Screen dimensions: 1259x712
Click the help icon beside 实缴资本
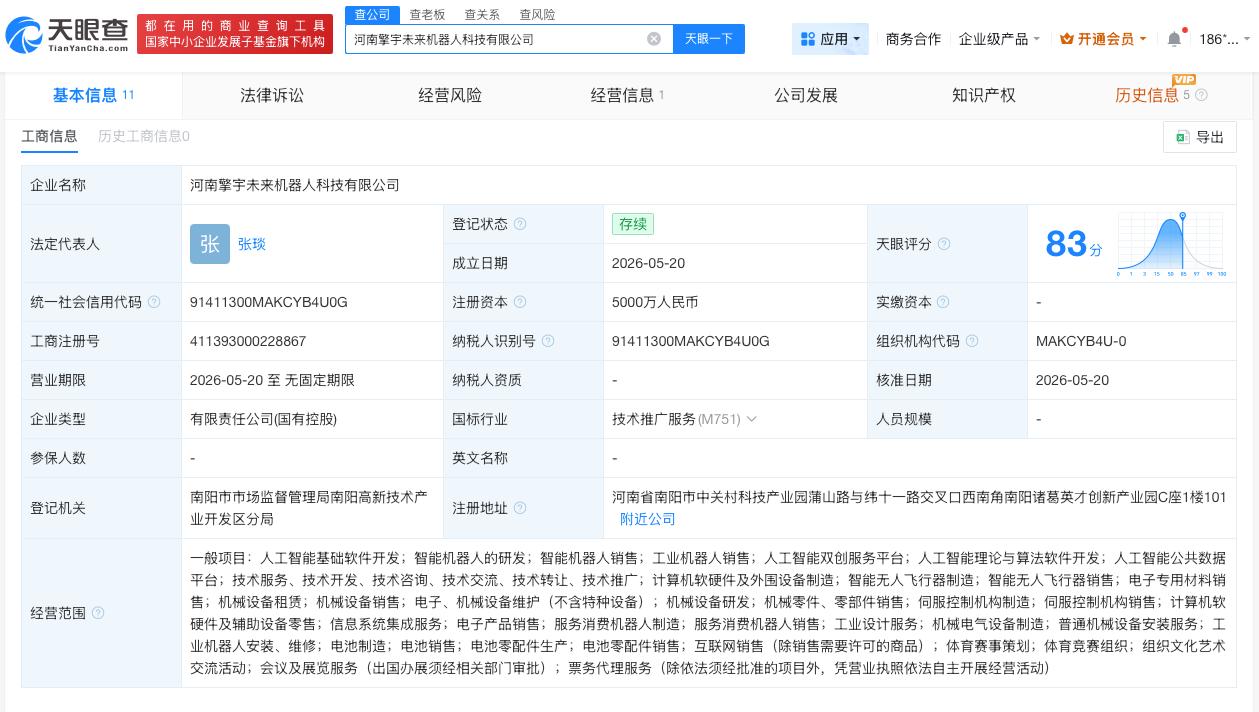coord(943,302)
